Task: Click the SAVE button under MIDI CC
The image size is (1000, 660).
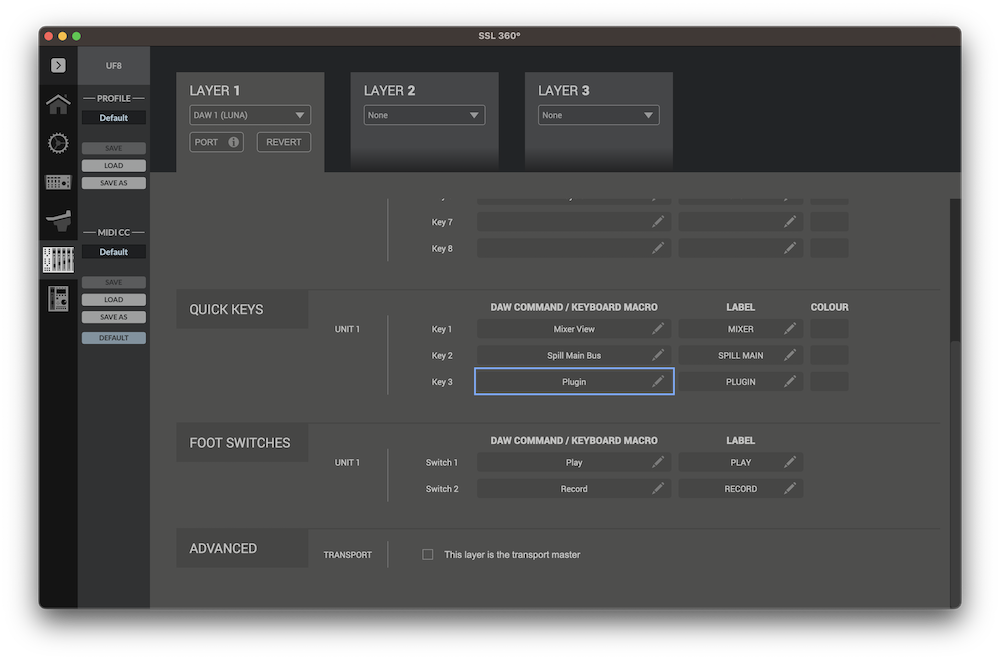Action: (x=114, y=282)
